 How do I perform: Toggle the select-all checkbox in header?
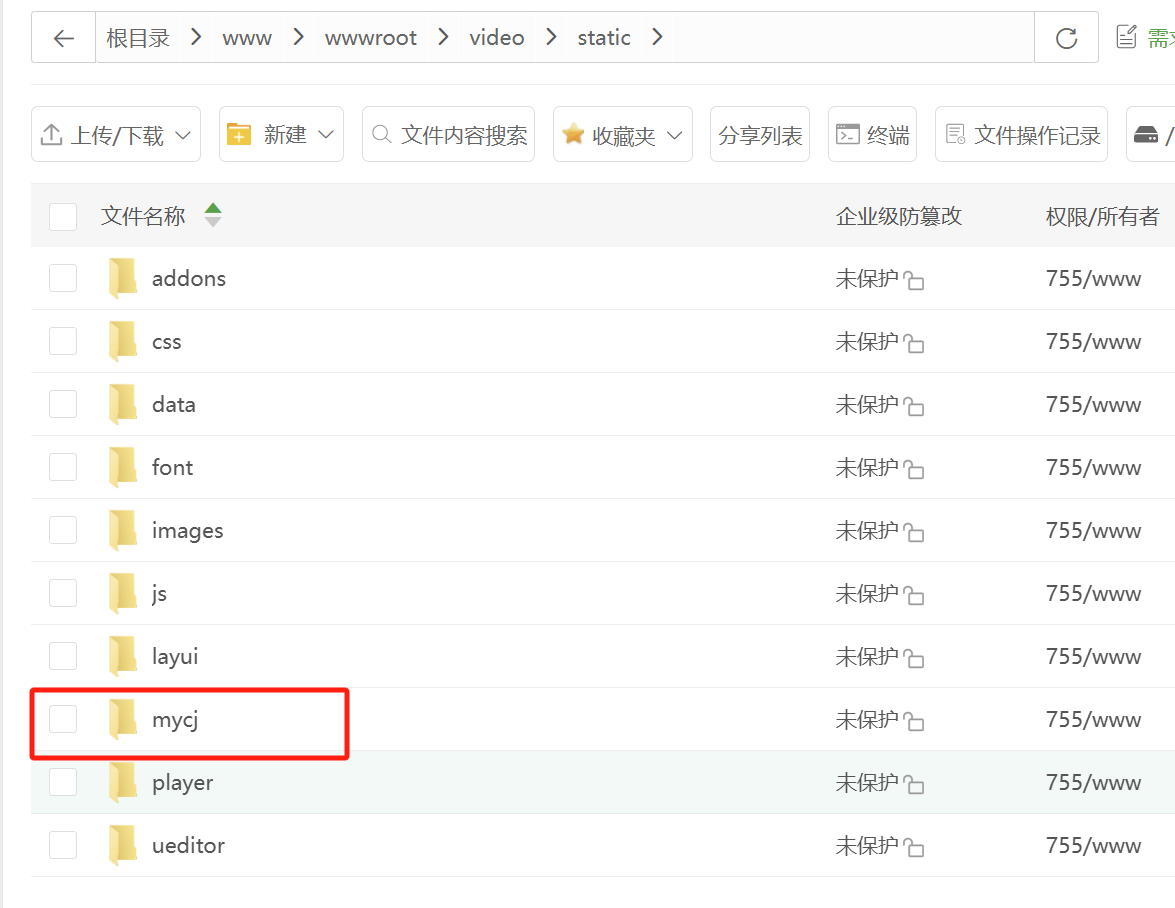coord(63,216)
